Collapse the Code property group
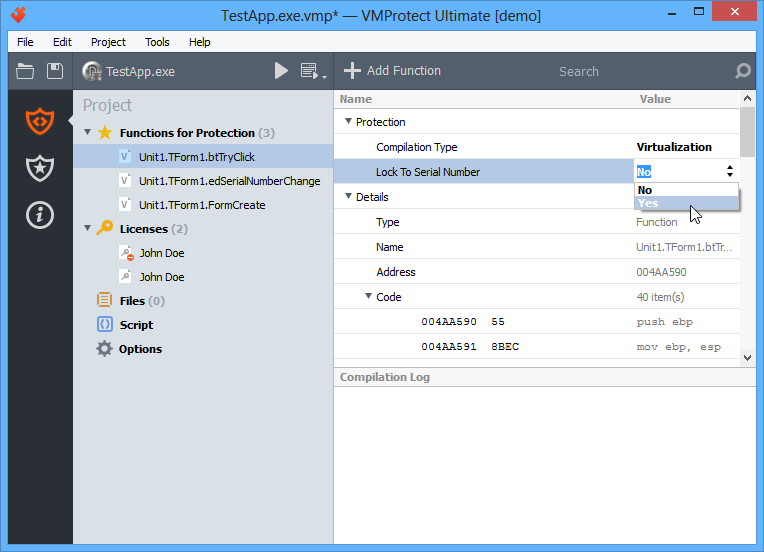764x552 pixels. (x=368, y=297)
